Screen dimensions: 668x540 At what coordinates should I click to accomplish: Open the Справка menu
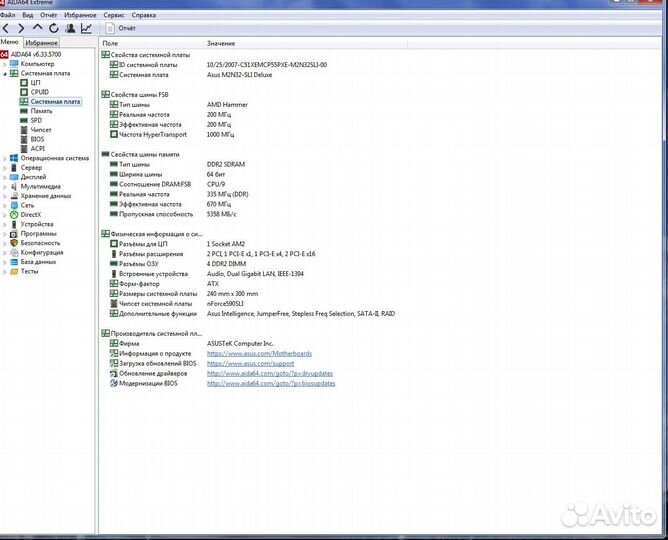point(144,16)
